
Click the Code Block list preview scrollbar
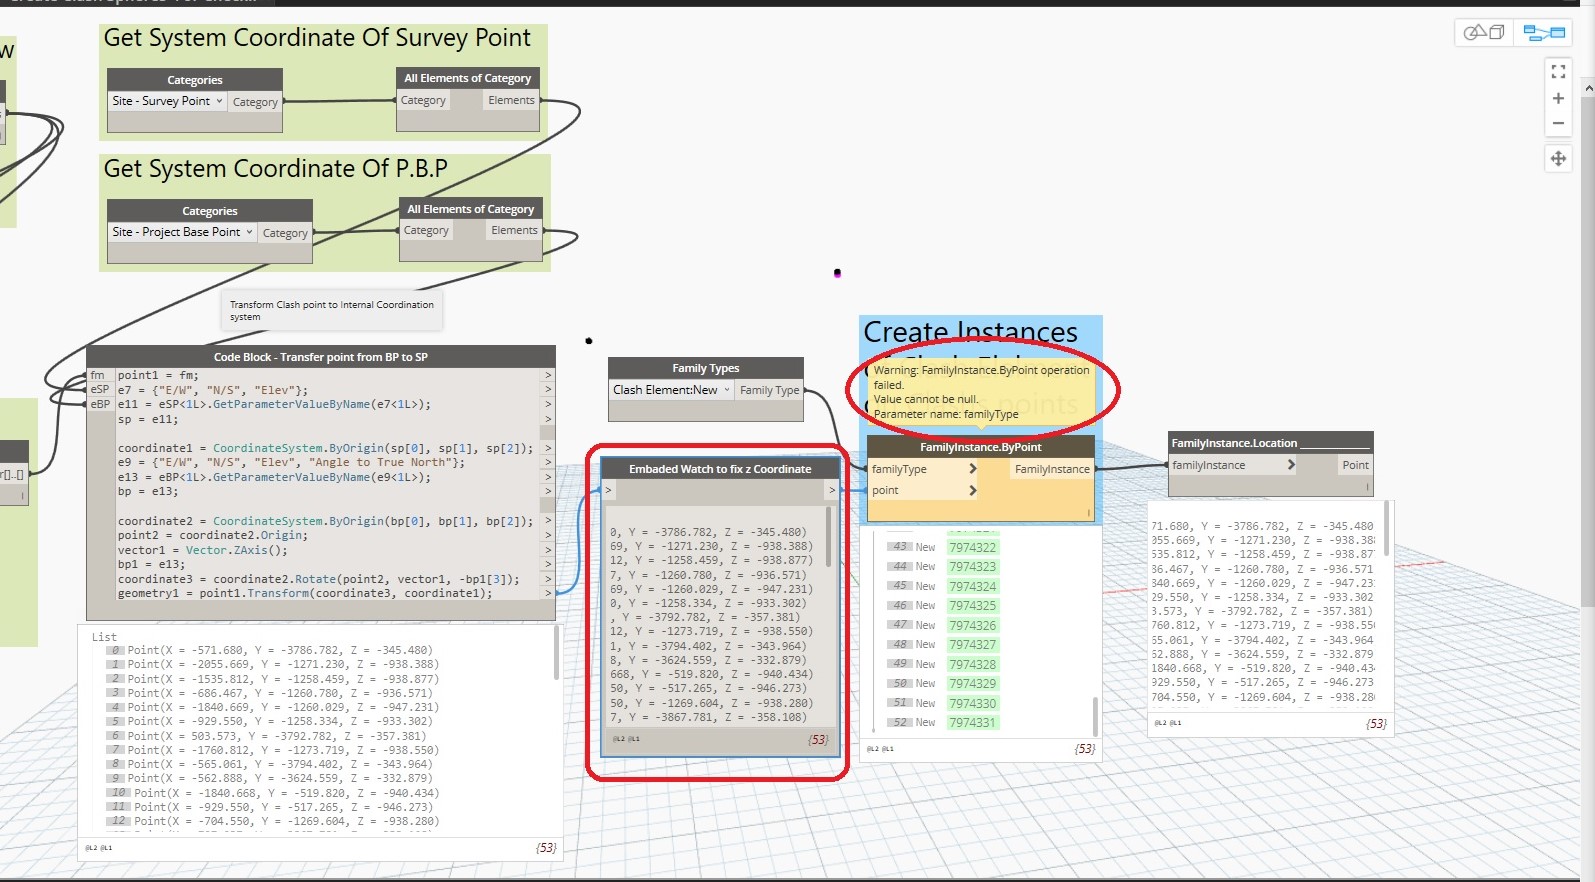(x=556, y=655)
